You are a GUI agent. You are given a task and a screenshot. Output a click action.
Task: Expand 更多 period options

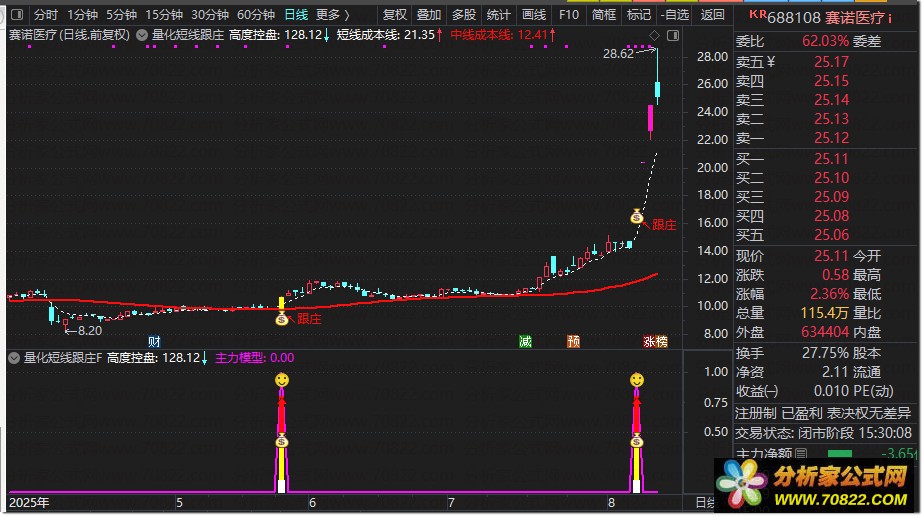pos(332,15)
